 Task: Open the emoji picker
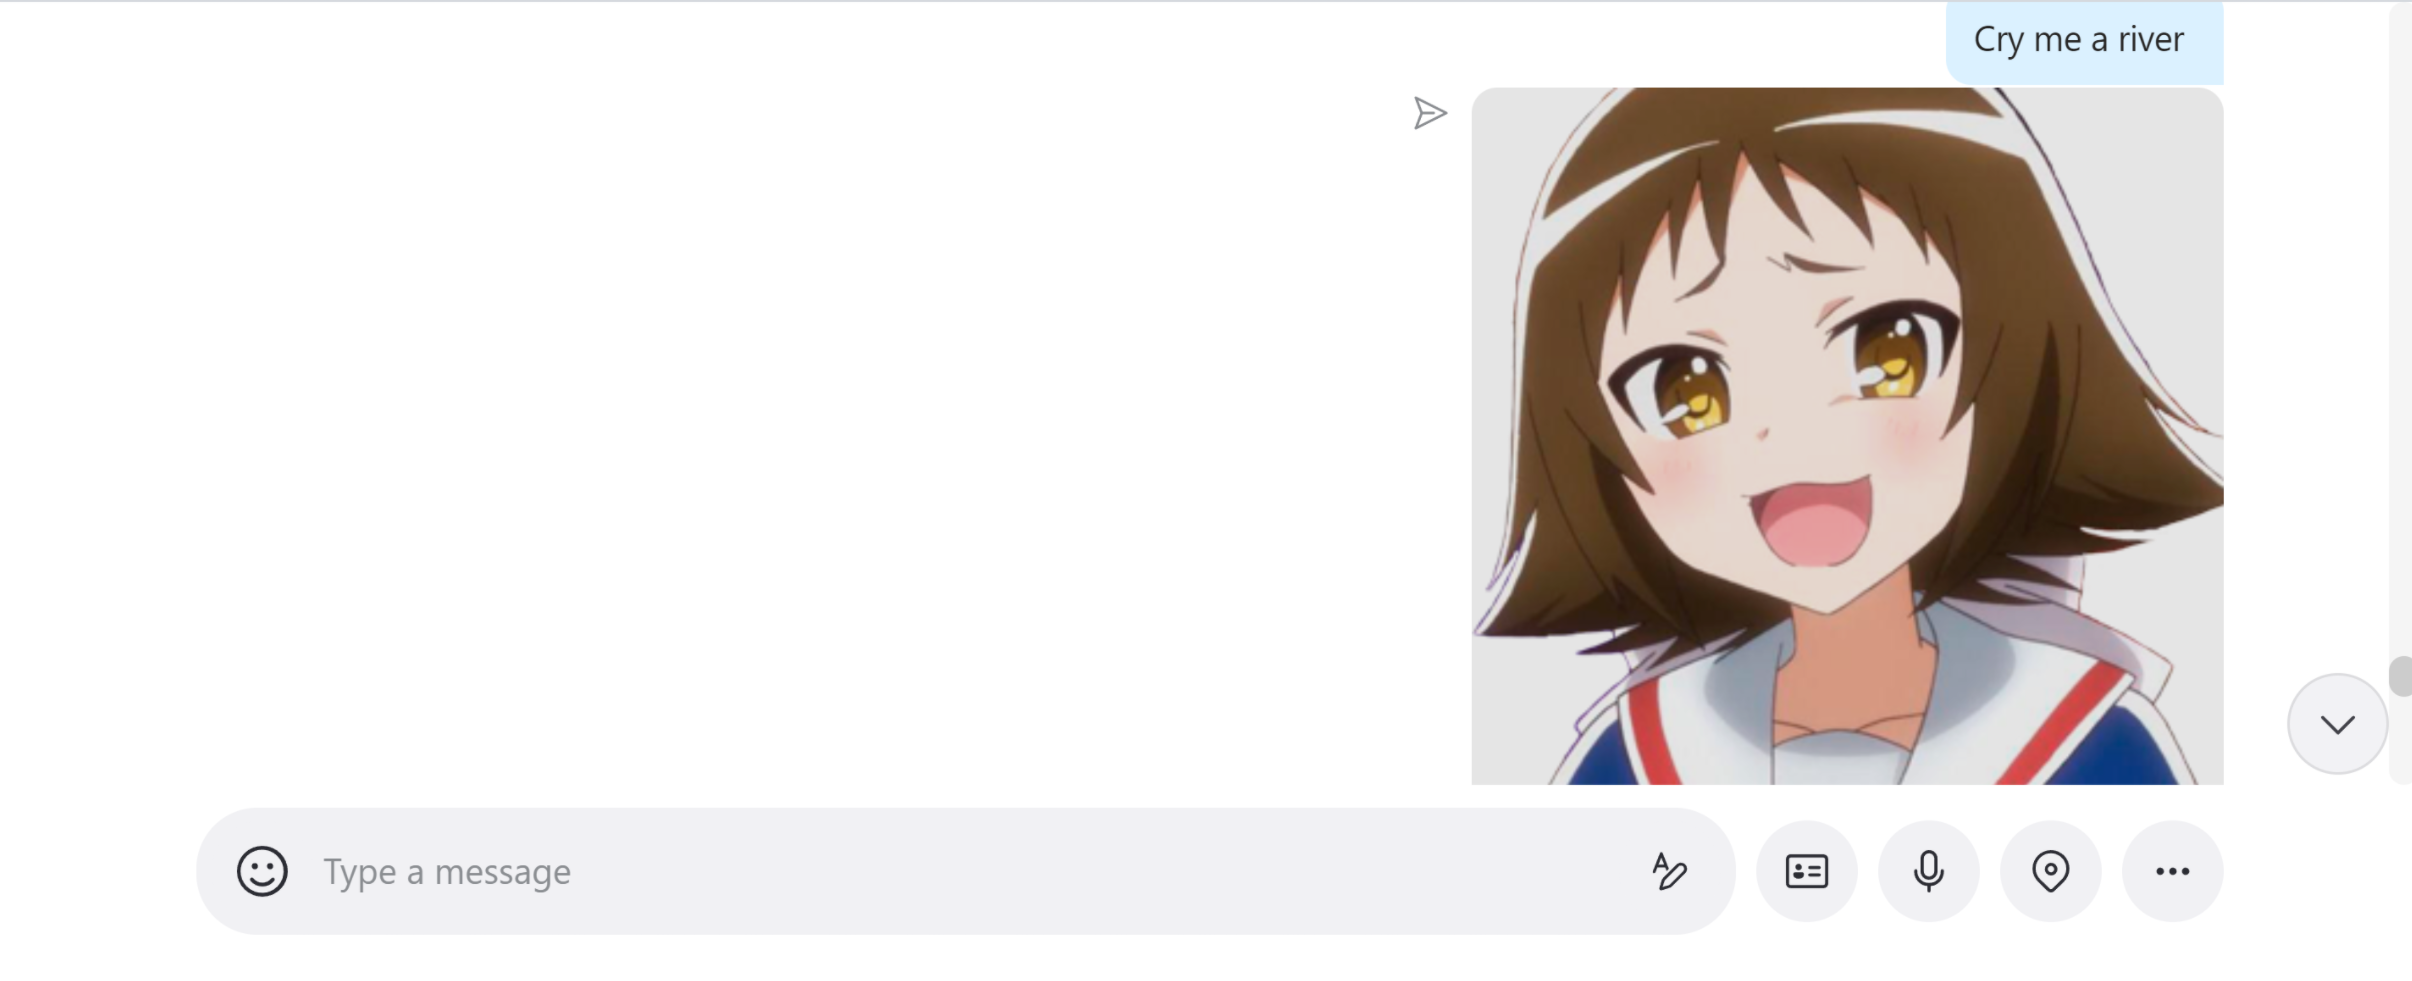pyautogui.click(x=262, y=871)
